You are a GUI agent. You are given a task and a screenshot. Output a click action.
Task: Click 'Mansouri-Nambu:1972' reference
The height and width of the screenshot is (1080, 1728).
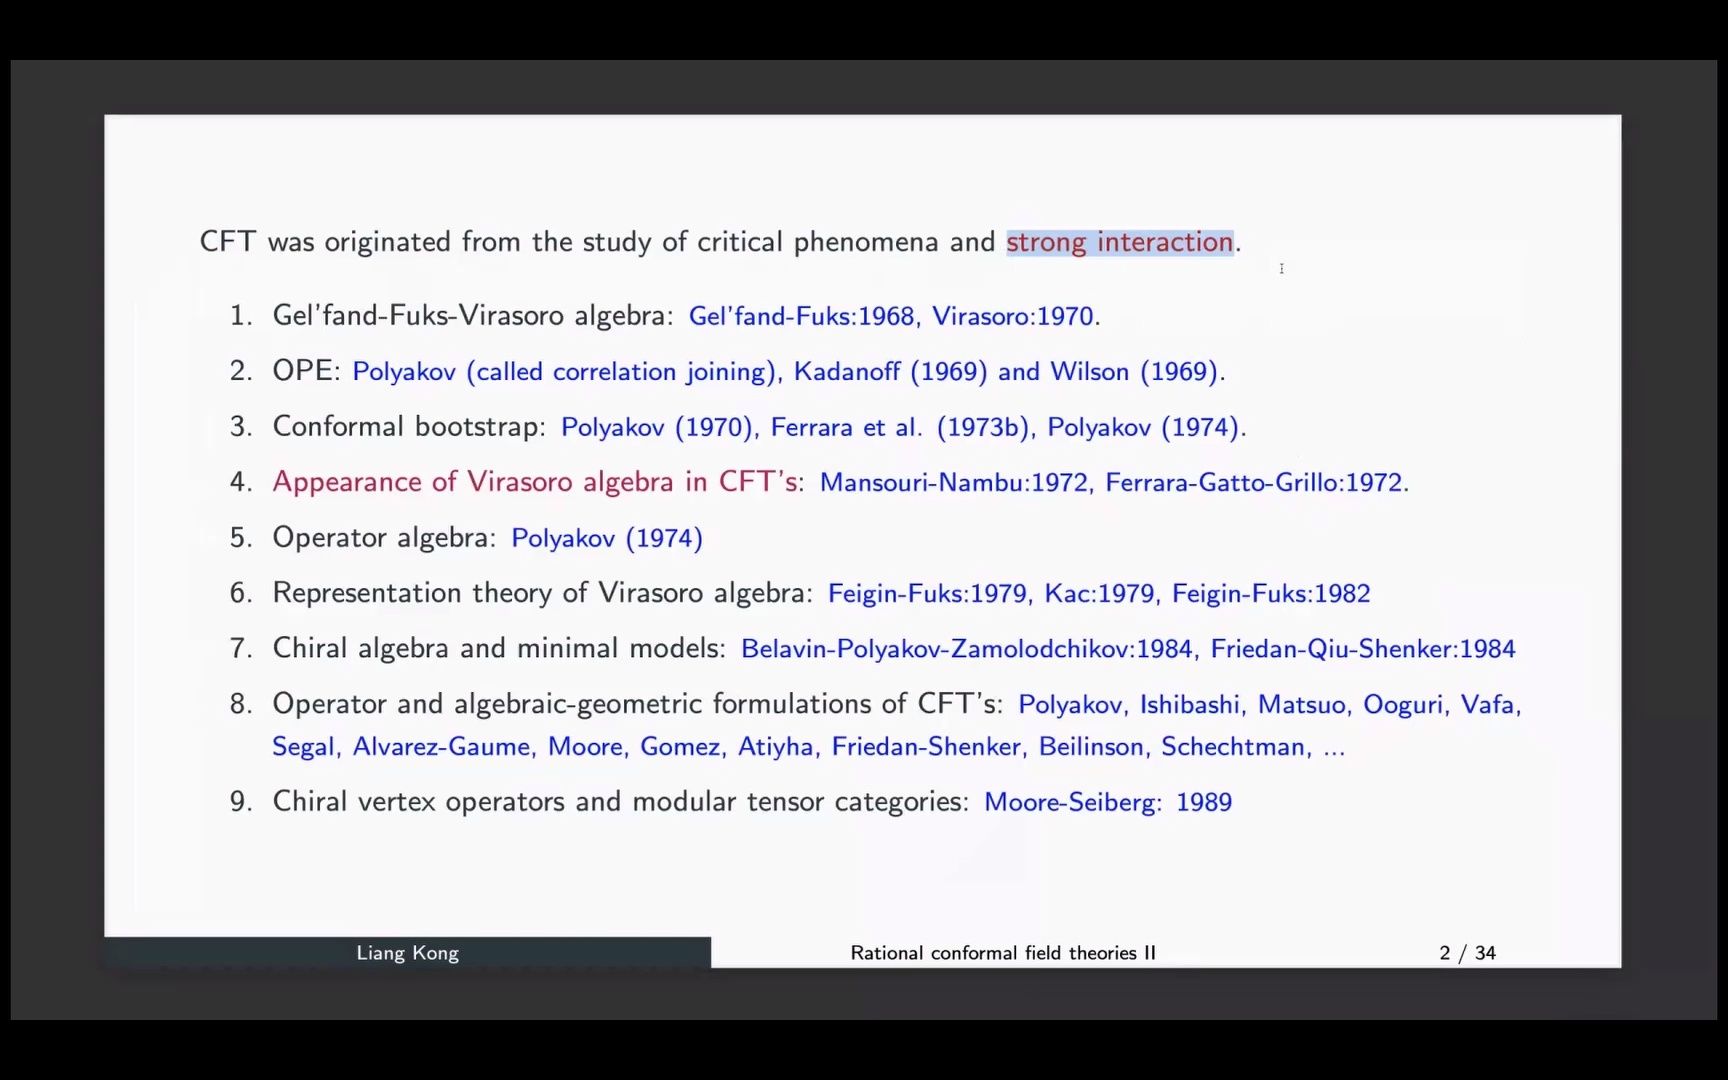point(954,482)
